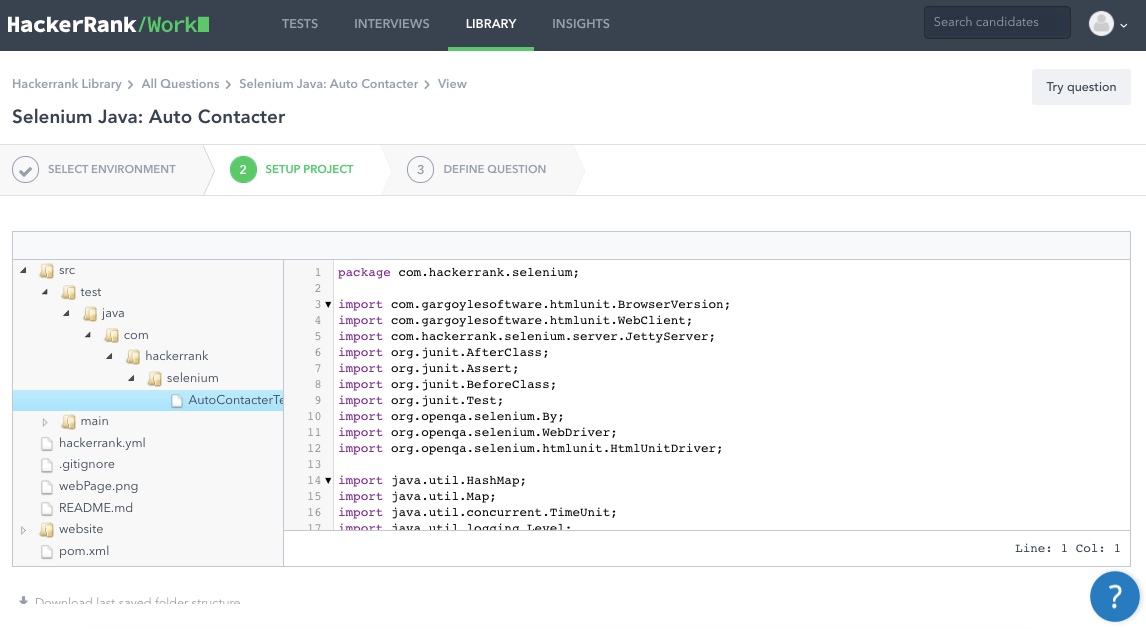1146x629 pixels.
Task: Switch to Setup Project step
Action: pyautogui.click(x=309, y=169)
